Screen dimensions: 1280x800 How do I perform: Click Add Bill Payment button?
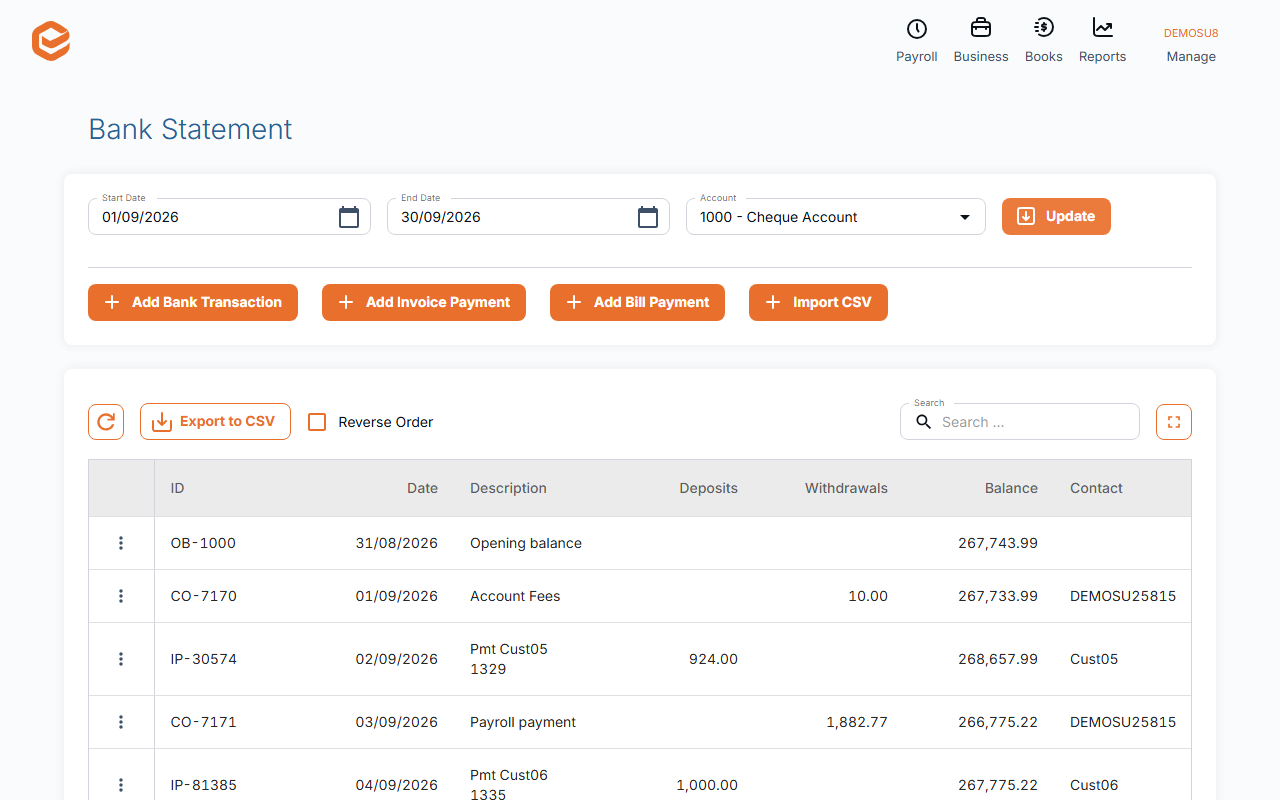point(637,302)
